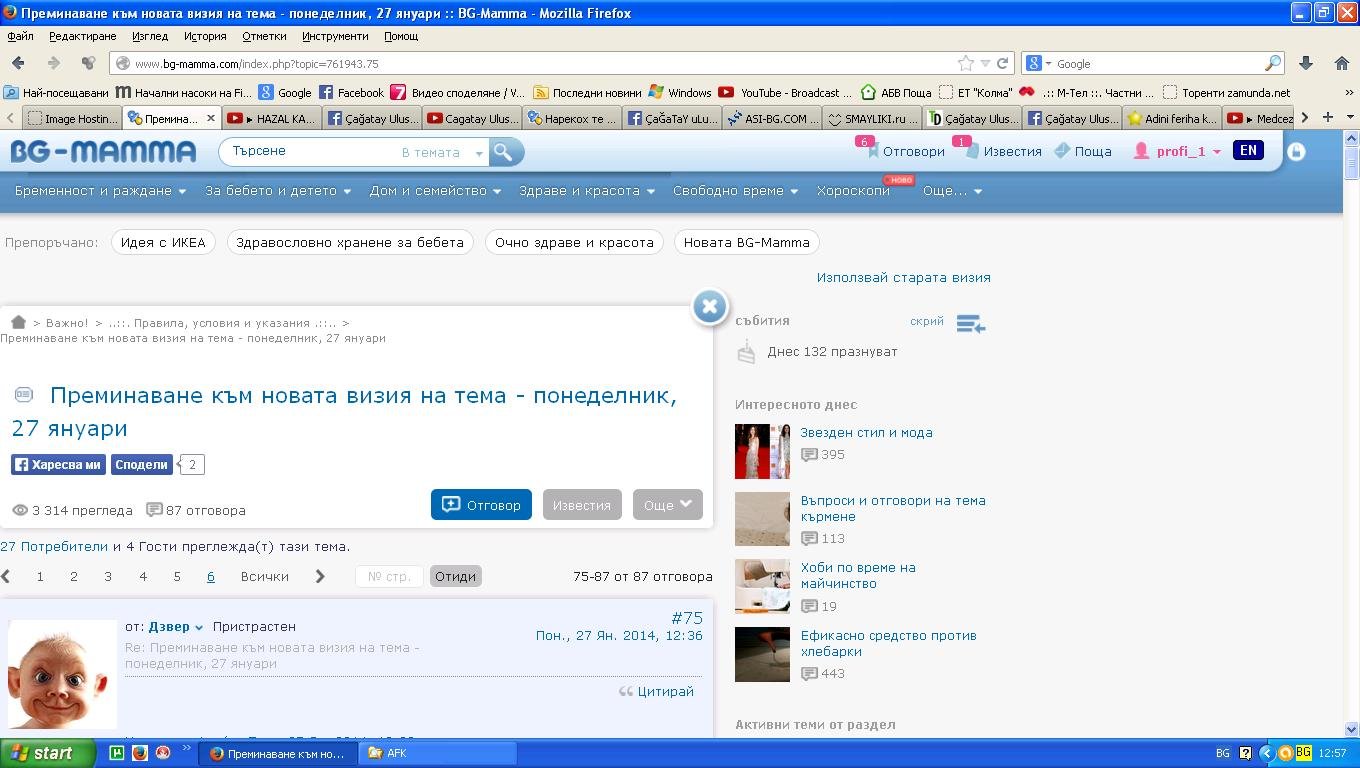Open 'Използвай старата визия' link
This screenshot has height=768, width=1360.
point(903,277)
